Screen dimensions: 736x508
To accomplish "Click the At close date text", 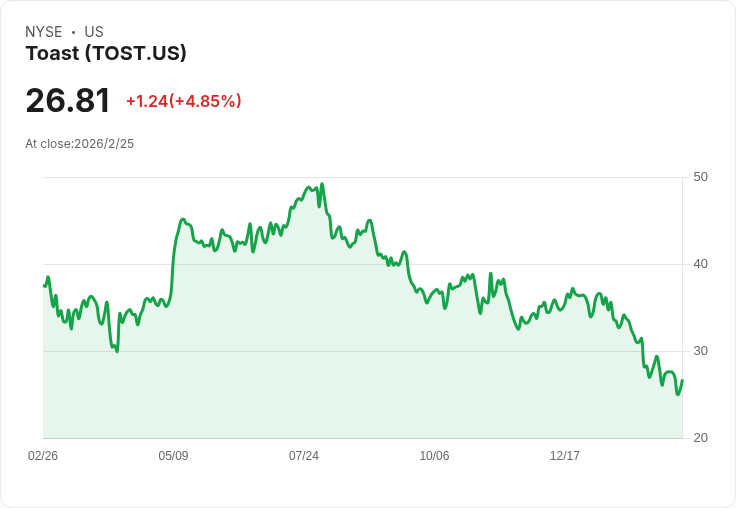I will coord(80,144).
